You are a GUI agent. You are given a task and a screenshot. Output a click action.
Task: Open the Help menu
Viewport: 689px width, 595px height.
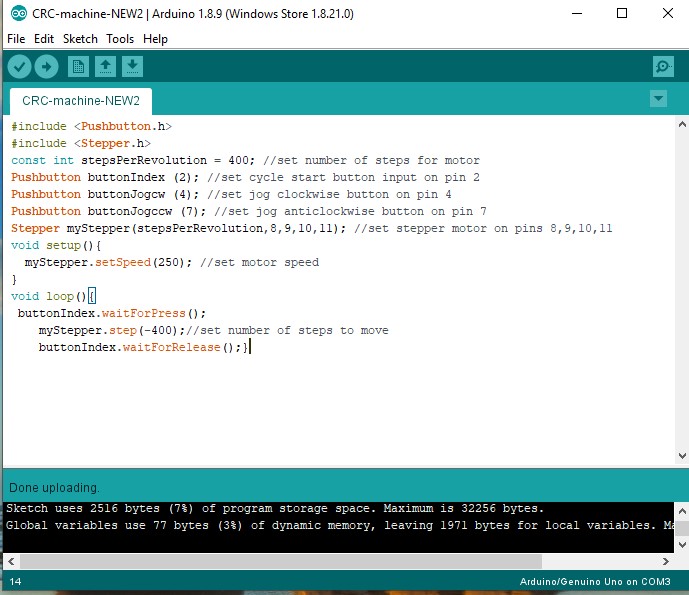click(155, 39)
